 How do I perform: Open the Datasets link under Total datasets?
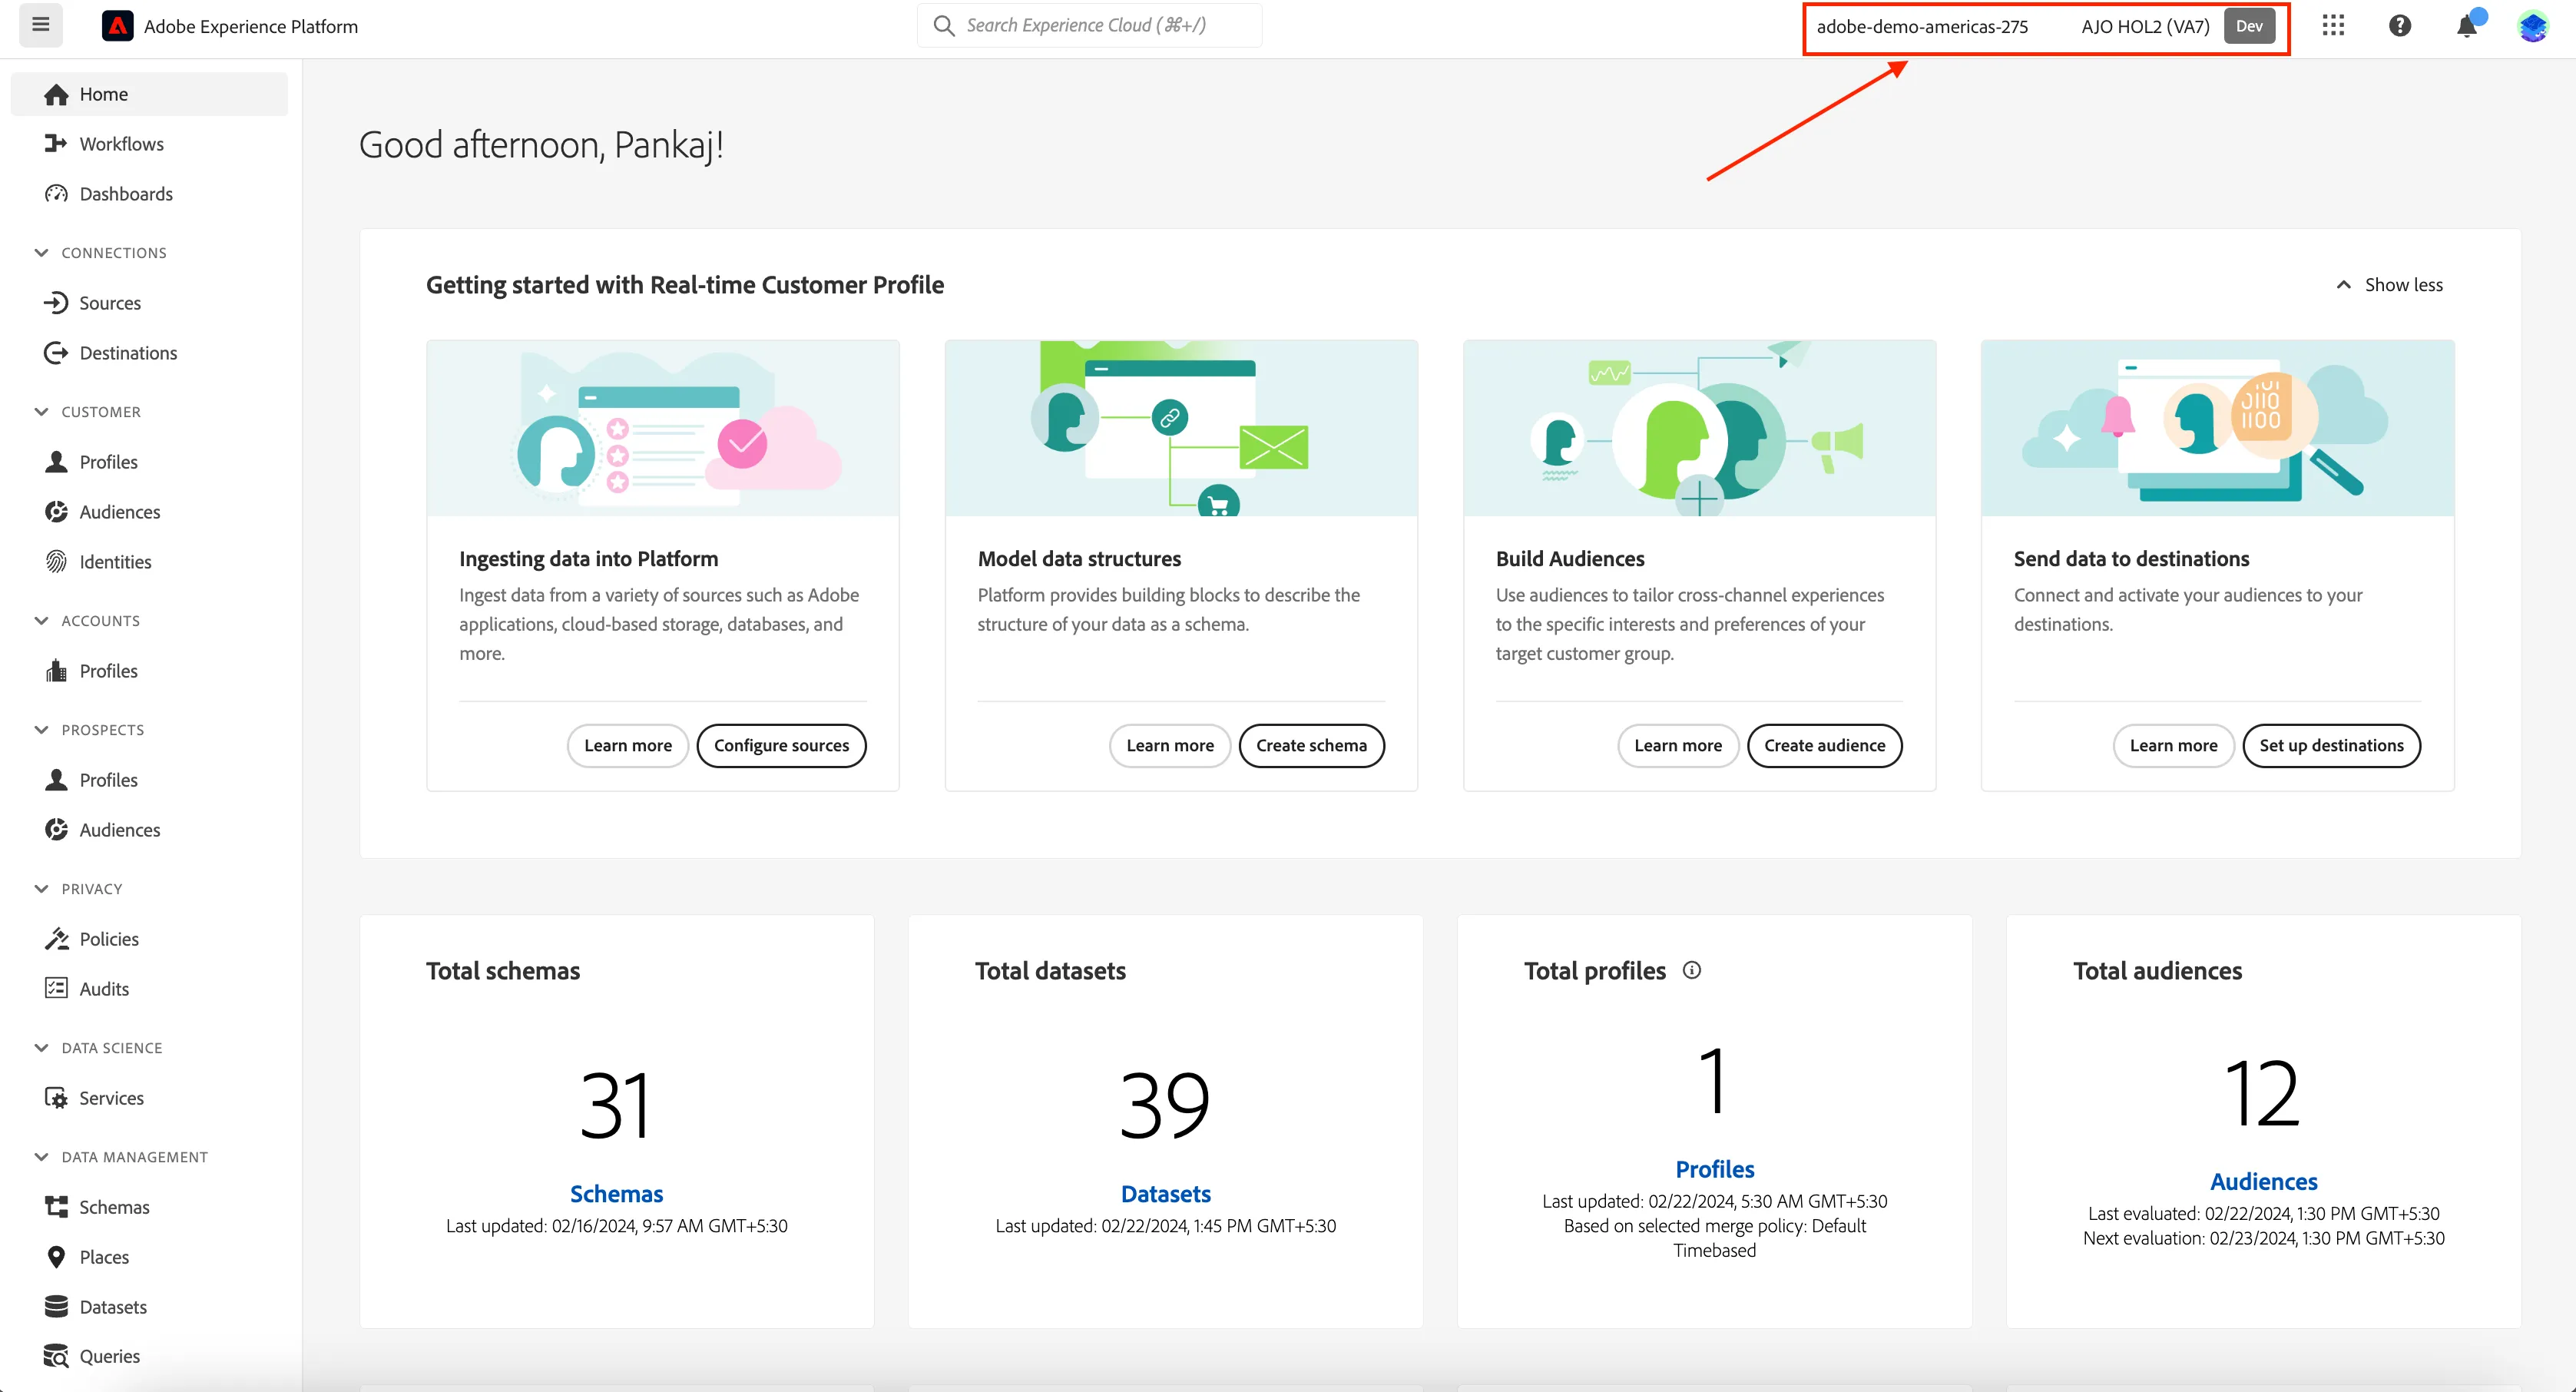tap(1165, 1194)
